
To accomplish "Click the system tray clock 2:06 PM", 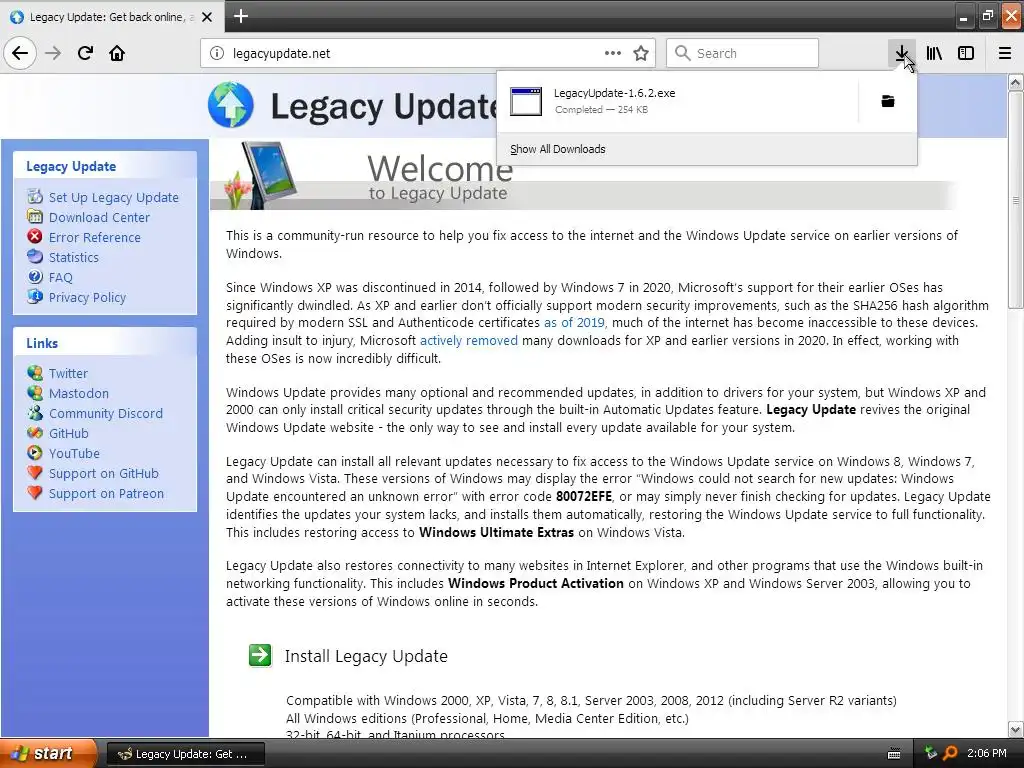I will (987, 754).
